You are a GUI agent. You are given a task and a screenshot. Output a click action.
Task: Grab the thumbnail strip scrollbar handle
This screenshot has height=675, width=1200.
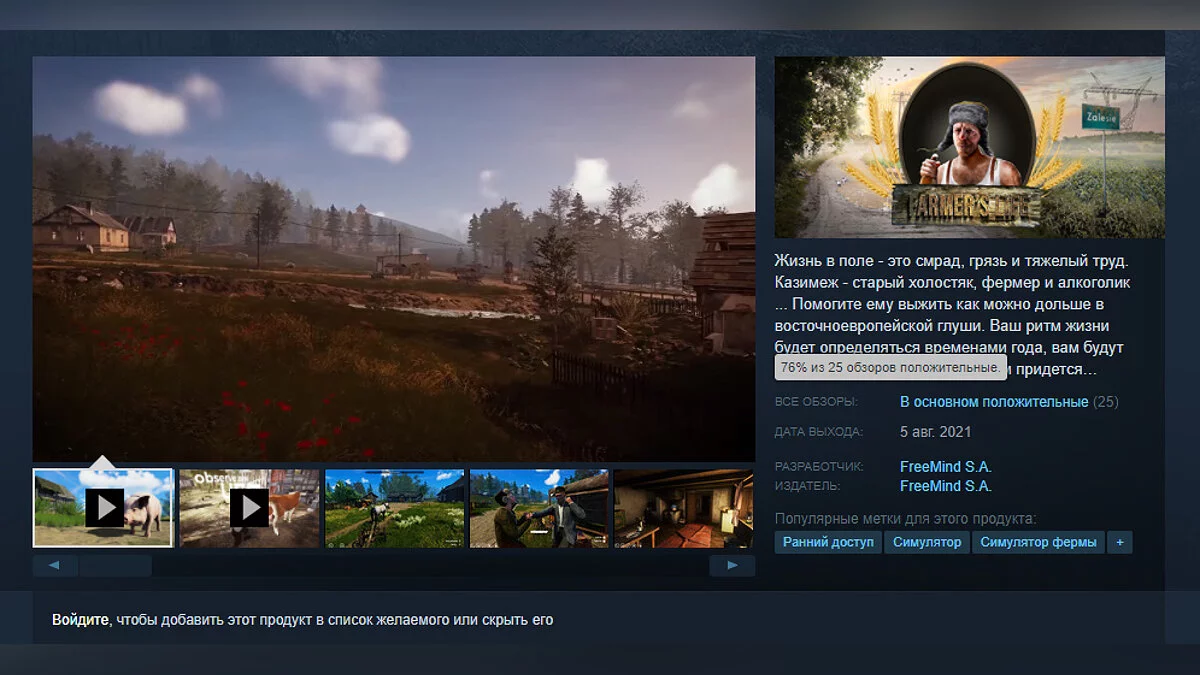pyautogui.click(x=115, y=566)
